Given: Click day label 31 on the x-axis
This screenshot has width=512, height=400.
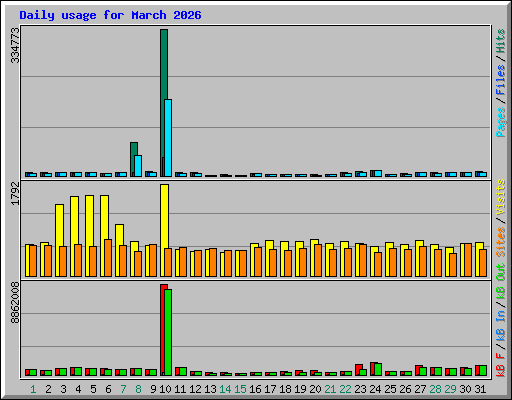Looking at the screenshot, I should pyautogui.click(x=480, y=389).
